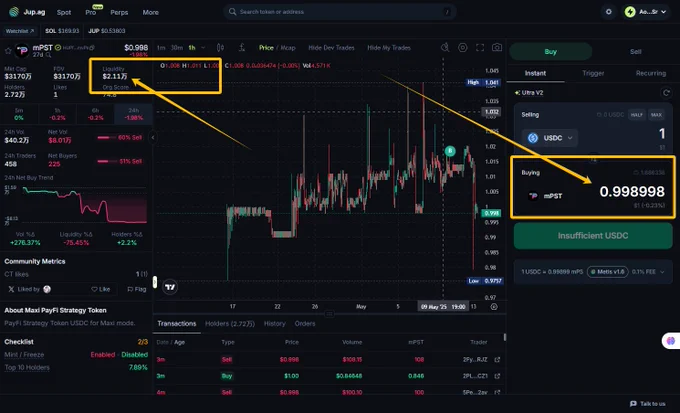The image size is (680, 413).
Task: Refresh the Ultra V2 quote
Action: [x=666, y=92]
